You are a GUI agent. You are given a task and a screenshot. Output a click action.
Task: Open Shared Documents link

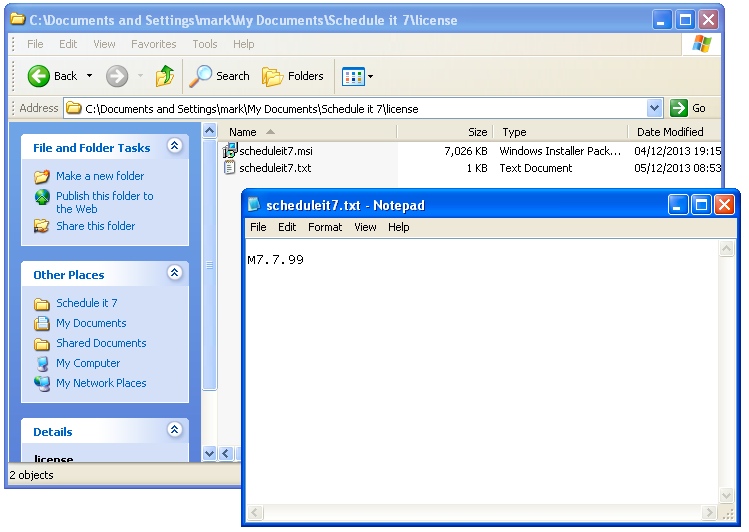[101, 343]
